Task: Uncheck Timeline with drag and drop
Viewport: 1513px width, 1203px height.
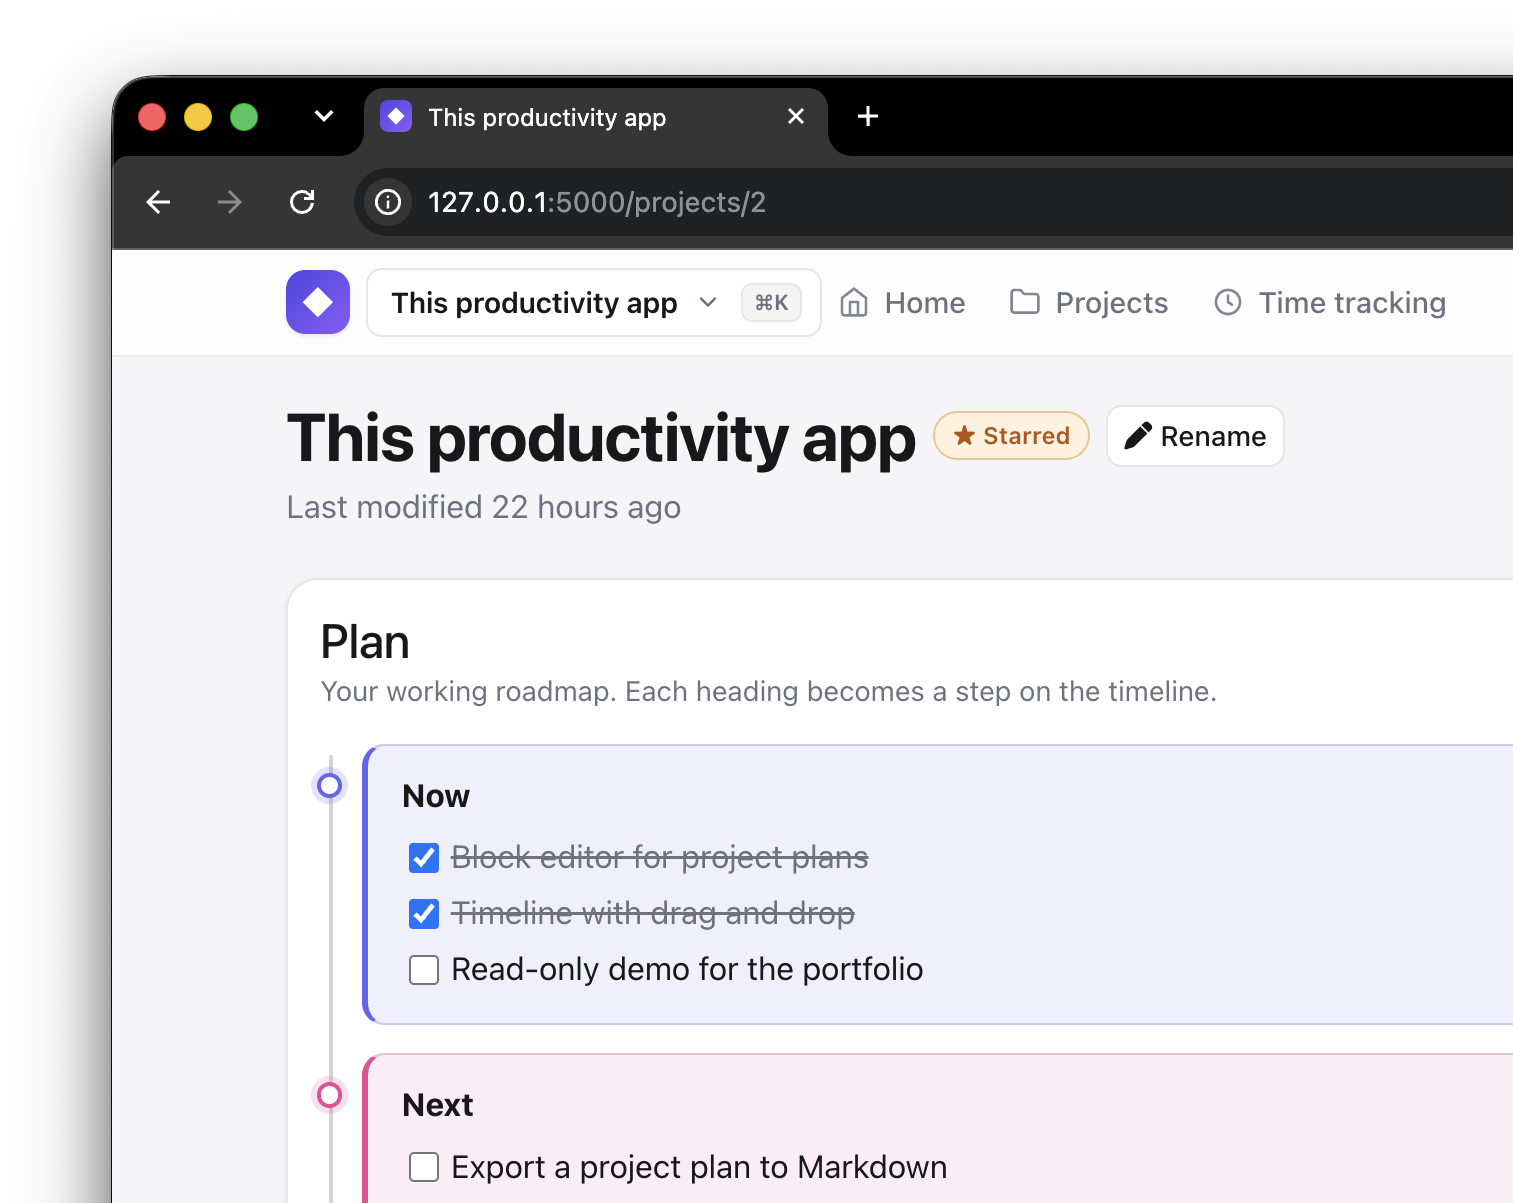Action: point(424,913)
